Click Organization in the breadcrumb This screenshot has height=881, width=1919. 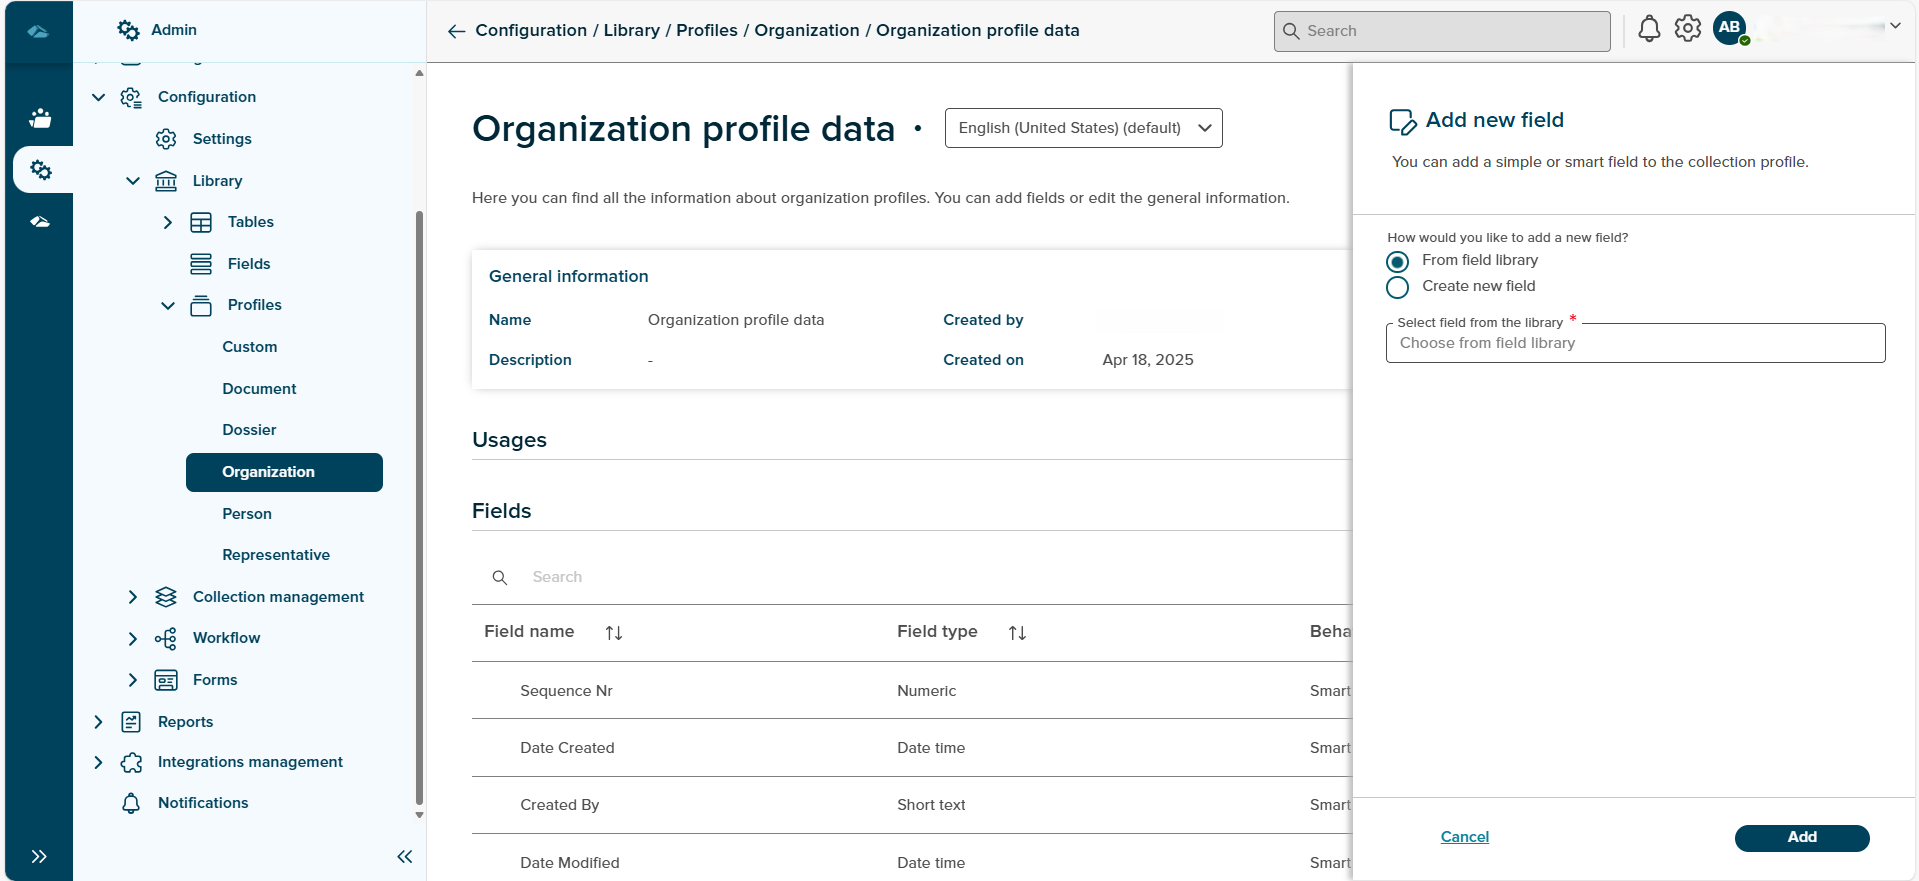click(807, 30)
